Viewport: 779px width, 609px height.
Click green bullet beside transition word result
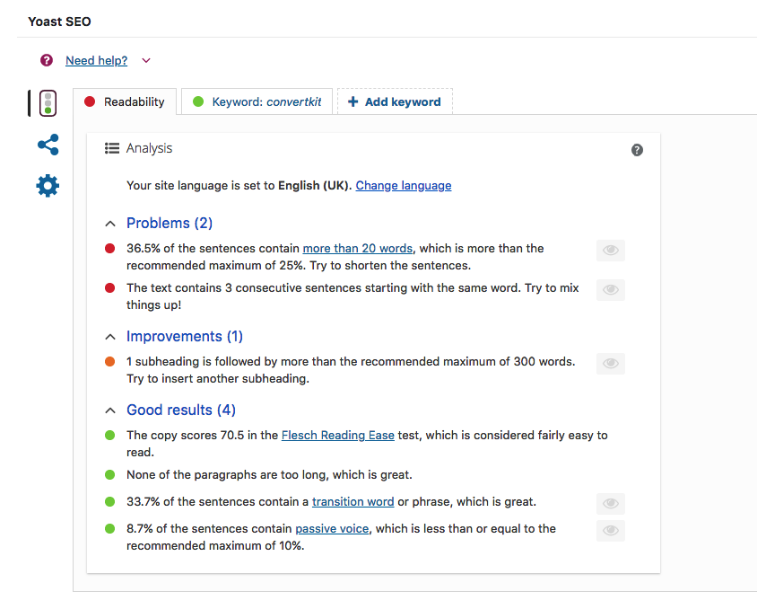[110, 502]
